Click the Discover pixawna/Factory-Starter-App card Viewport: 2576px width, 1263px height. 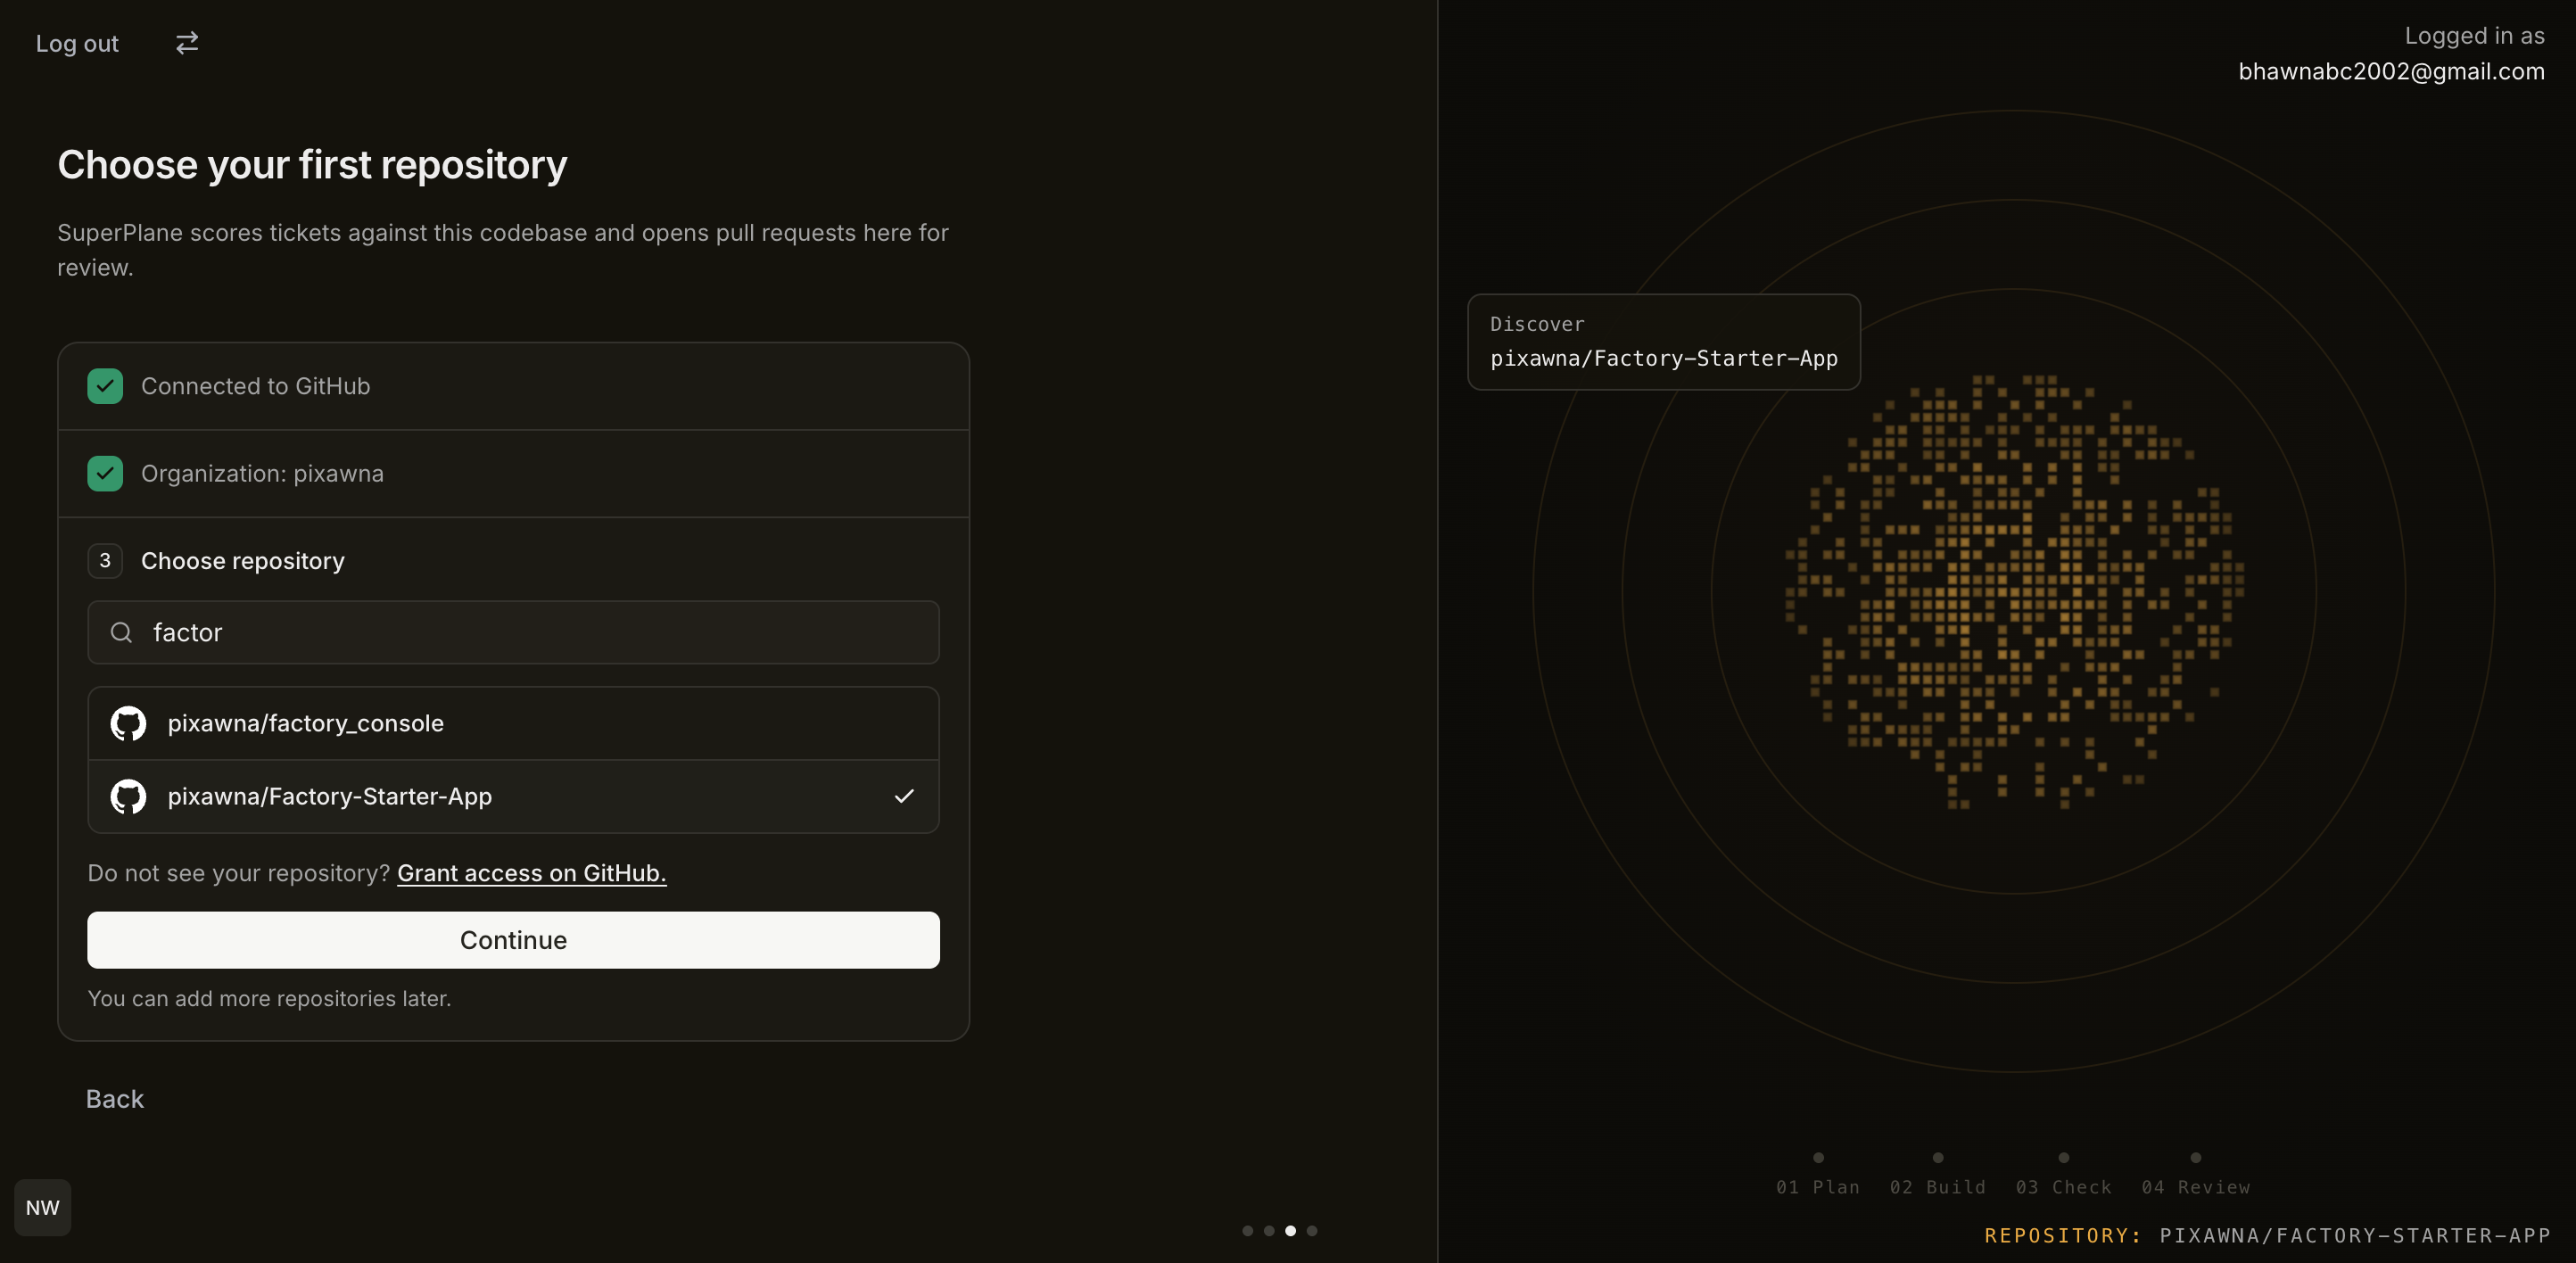1663,342
